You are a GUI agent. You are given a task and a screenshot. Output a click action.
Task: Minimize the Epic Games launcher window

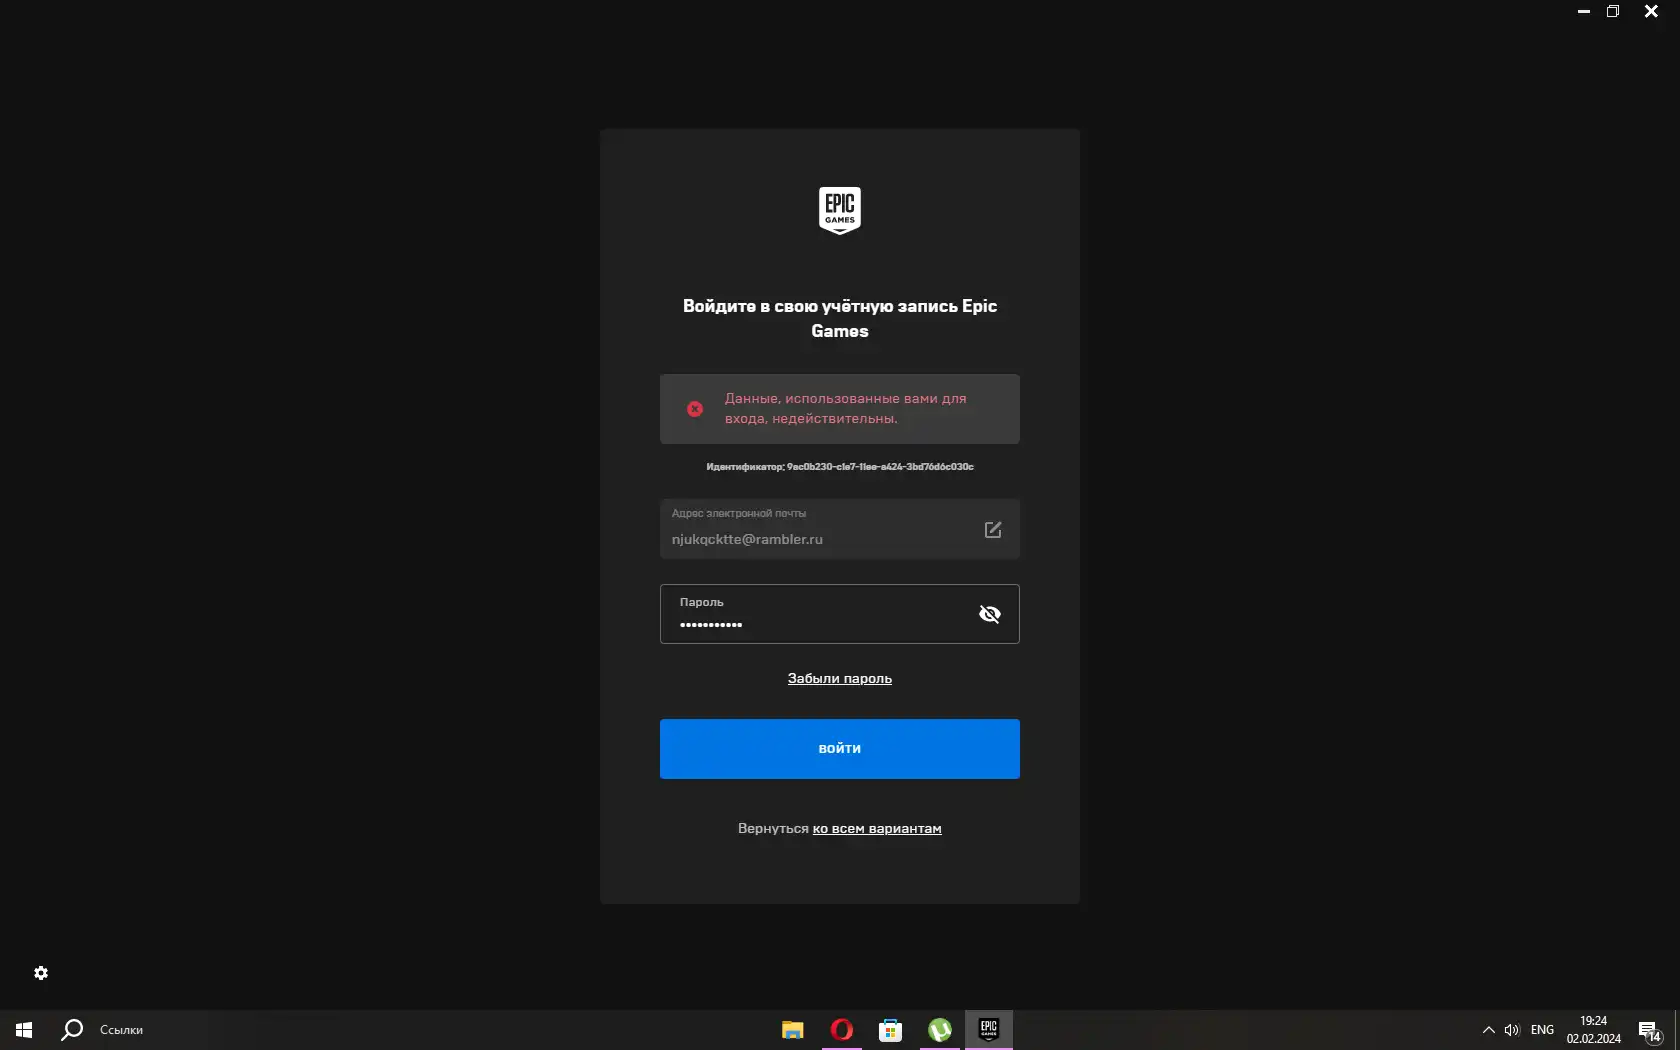point(1584,11)
